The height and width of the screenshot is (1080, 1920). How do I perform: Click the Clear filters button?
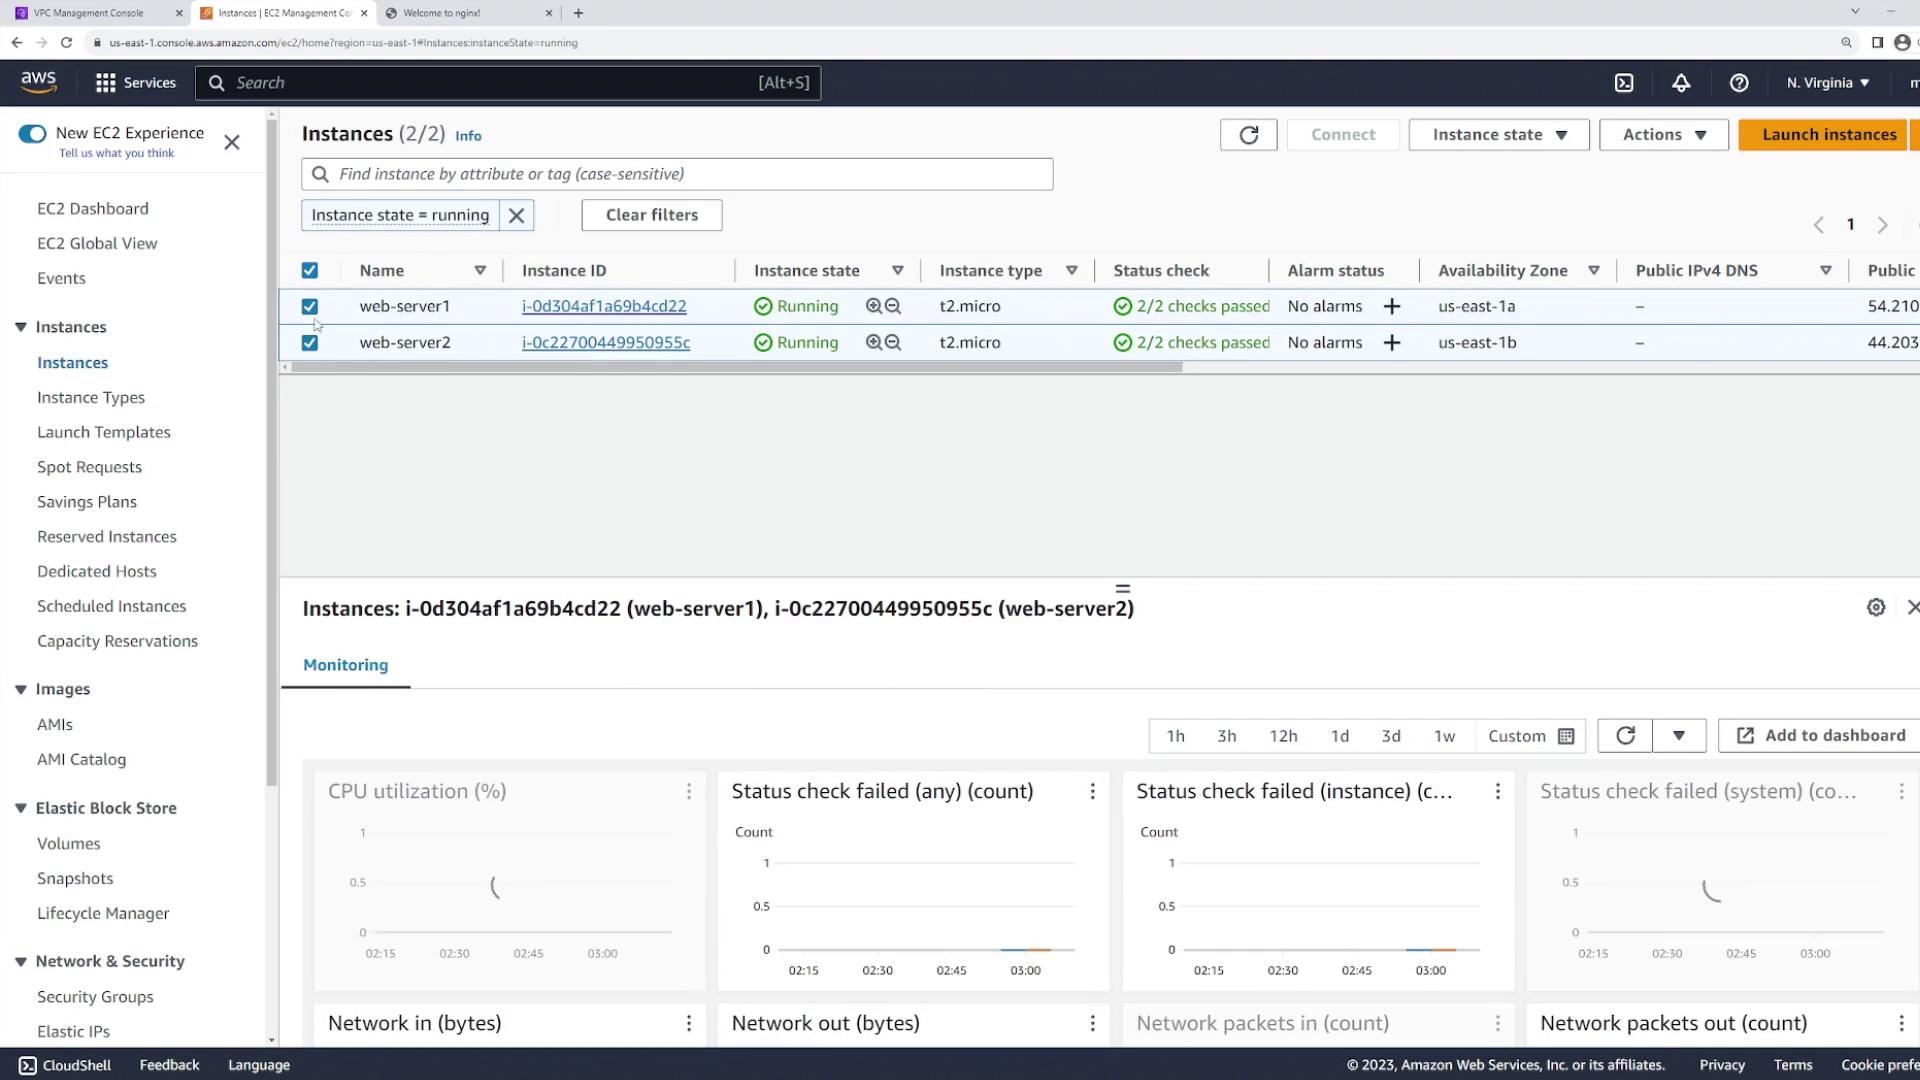click(x=651, y=215)
